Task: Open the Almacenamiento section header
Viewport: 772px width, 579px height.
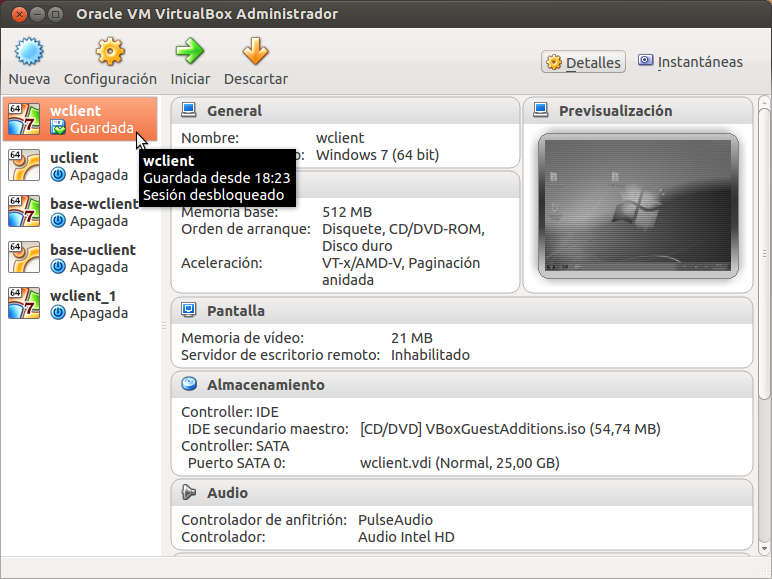Action: (462, 385)
